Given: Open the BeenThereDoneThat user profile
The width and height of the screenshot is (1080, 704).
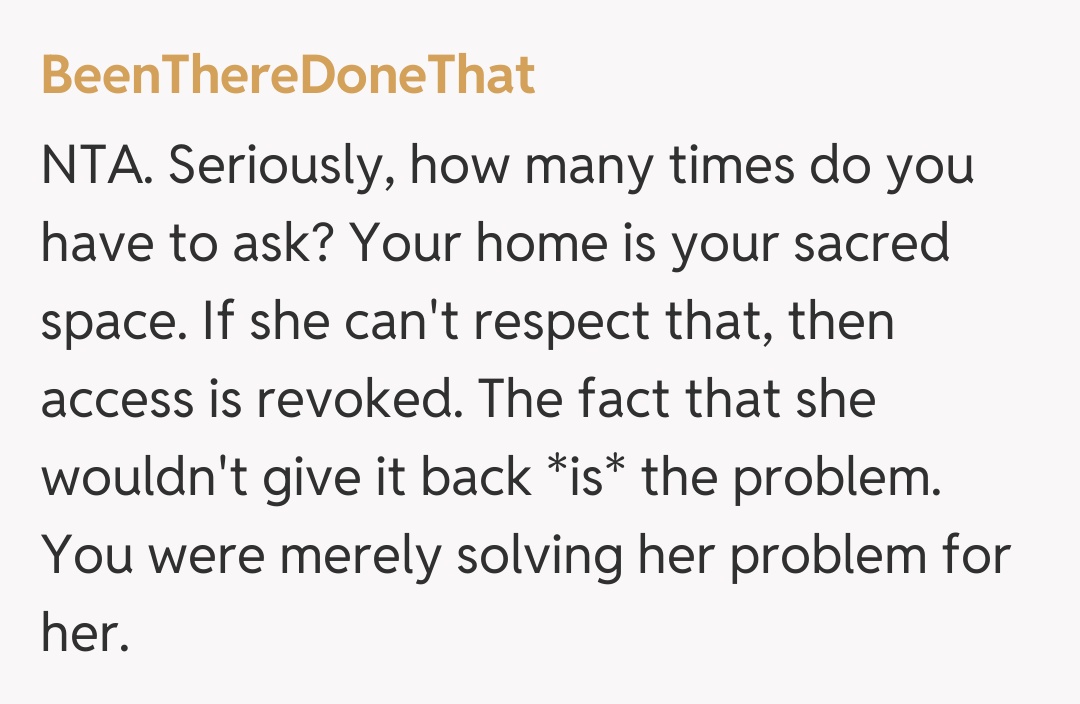Looking at the screenshot, I should (288, 76).
